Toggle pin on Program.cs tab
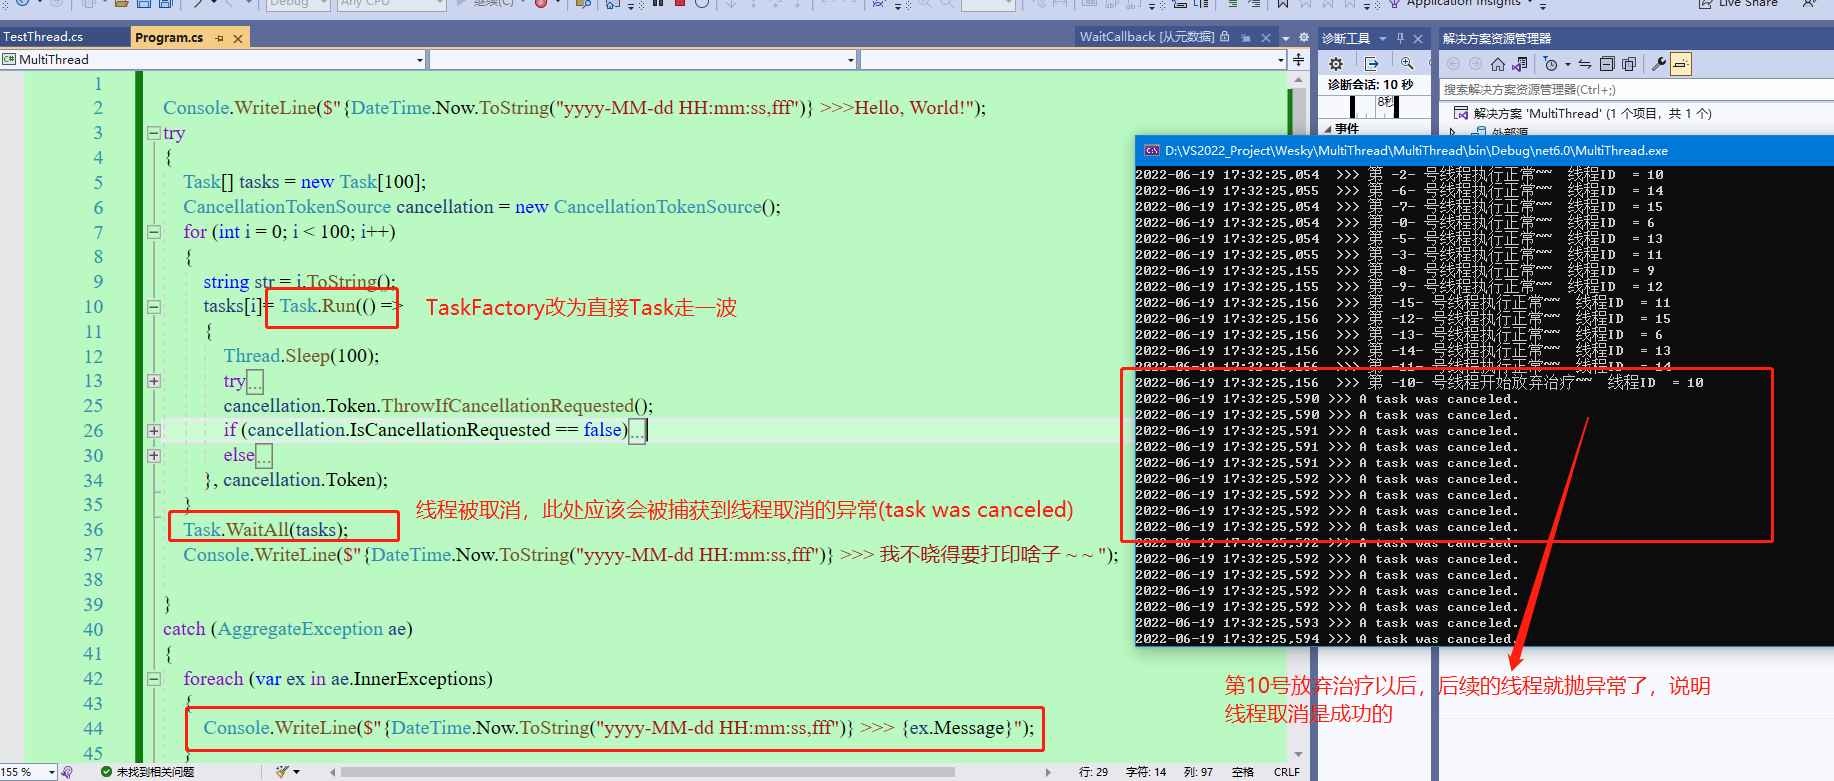This screenshot has width=1834, height=781. [219, 38]
